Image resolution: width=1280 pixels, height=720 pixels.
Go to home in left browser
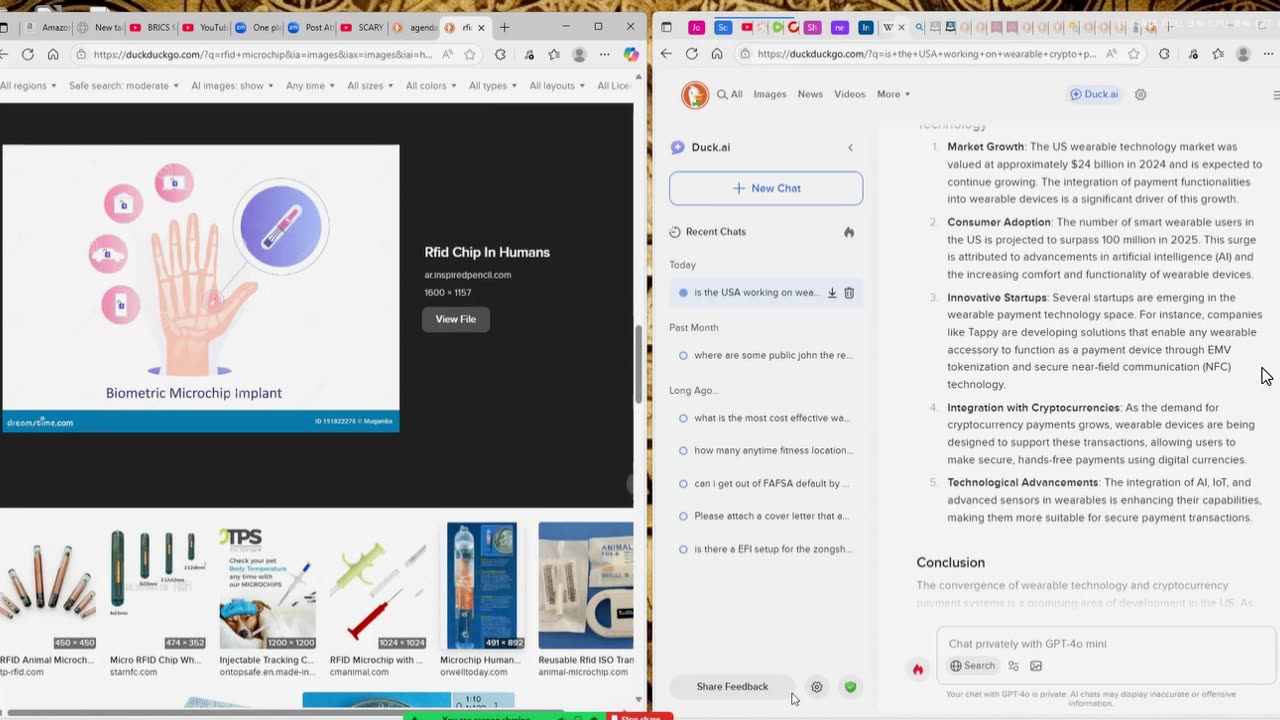53,54
